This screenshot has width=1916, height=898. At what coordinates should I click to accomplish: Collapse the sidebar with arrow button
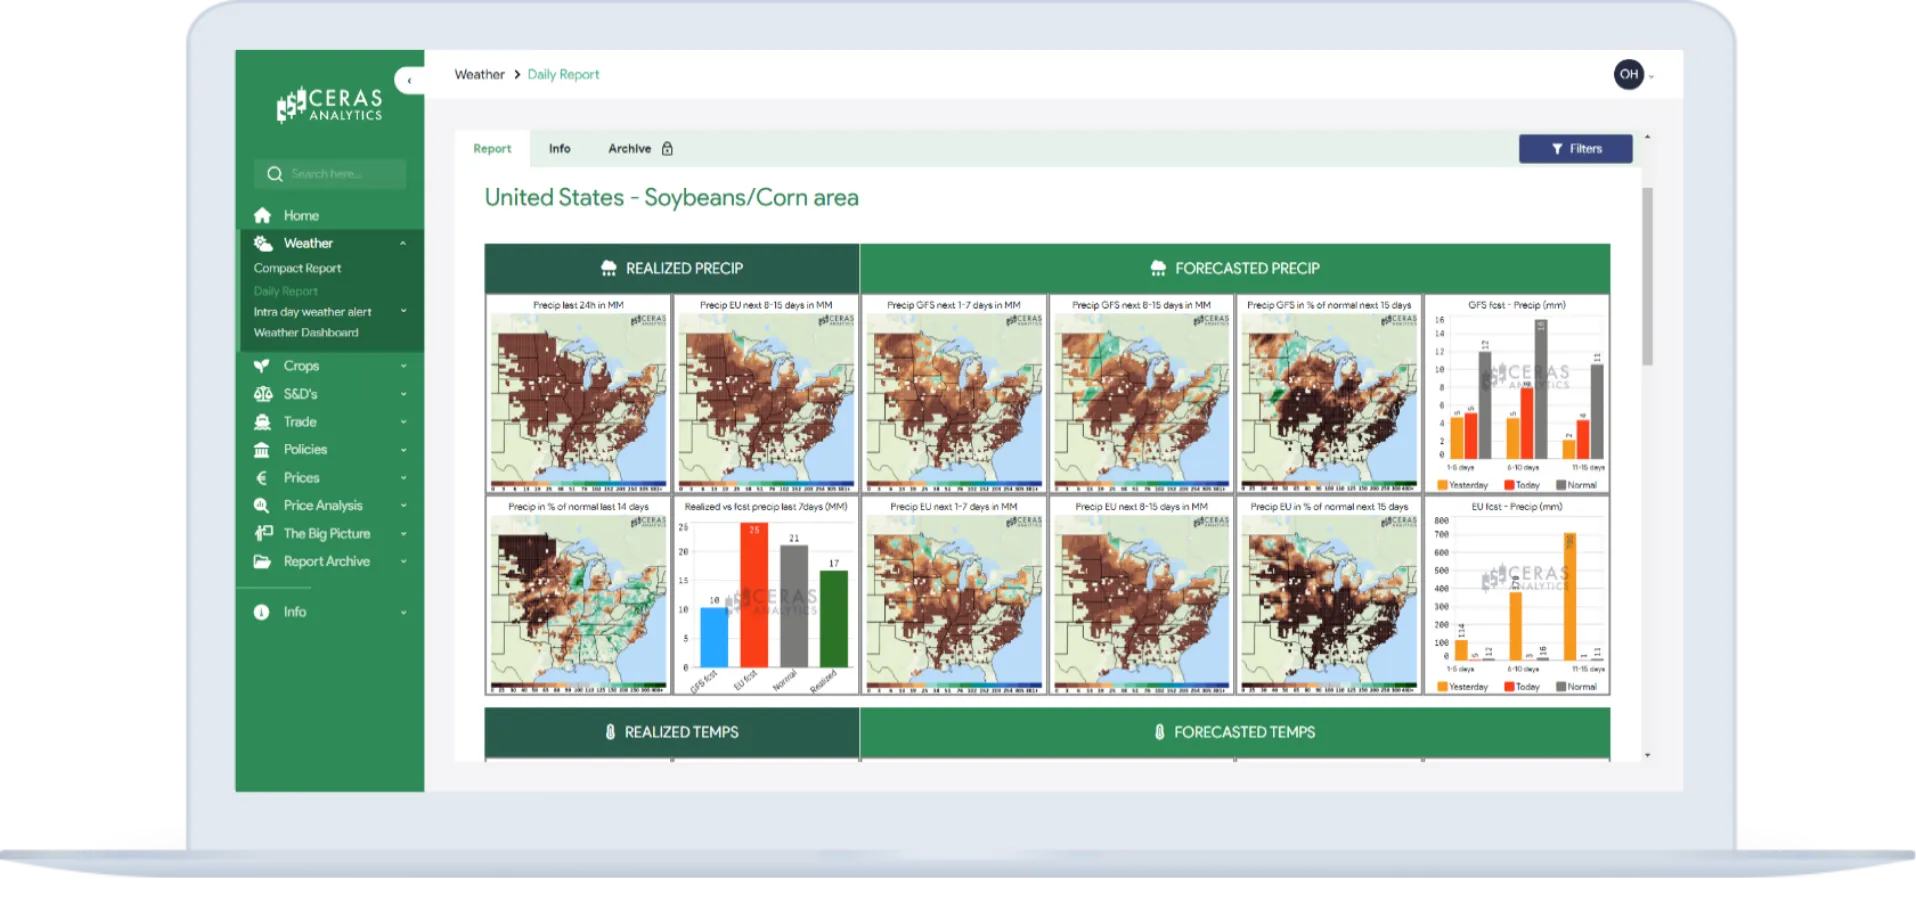[x=410, y=80]
